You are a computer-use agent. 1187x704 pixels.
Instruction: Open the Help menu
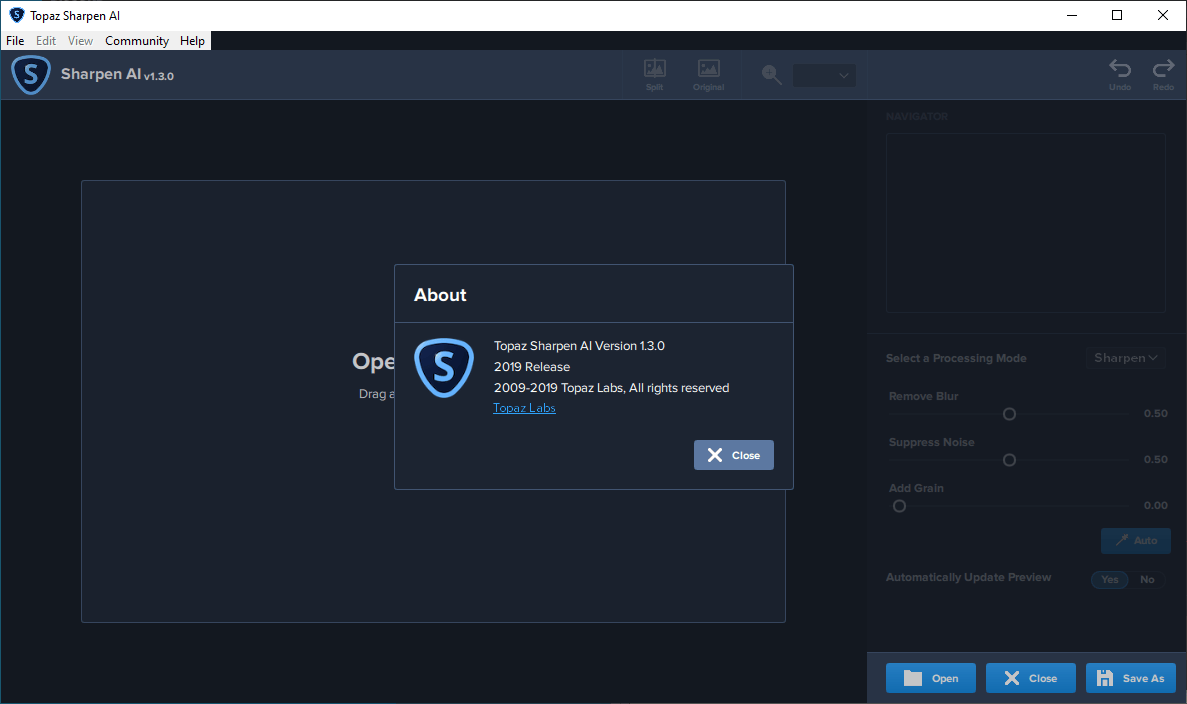(x=192, y=41)
